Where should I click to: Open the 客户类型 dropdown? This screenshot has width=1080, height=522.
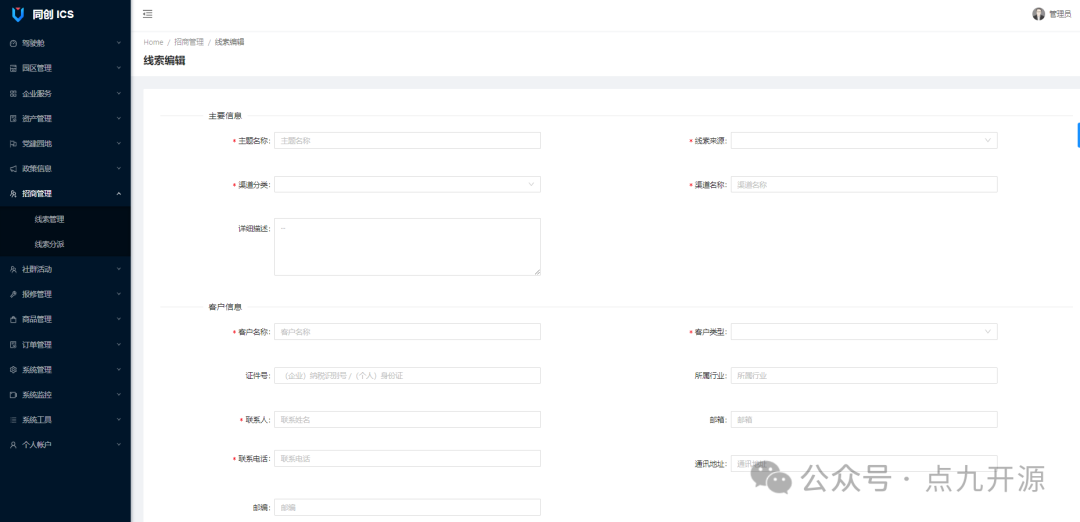(864, 332)
